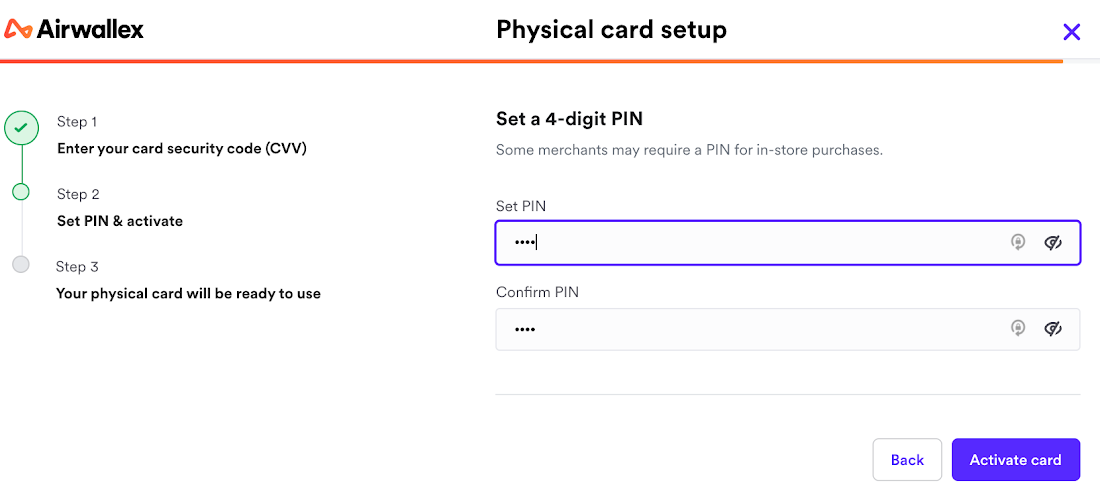The image size is (1100, 498).
Task: Go back with the Back button
Action: [907, 460]
